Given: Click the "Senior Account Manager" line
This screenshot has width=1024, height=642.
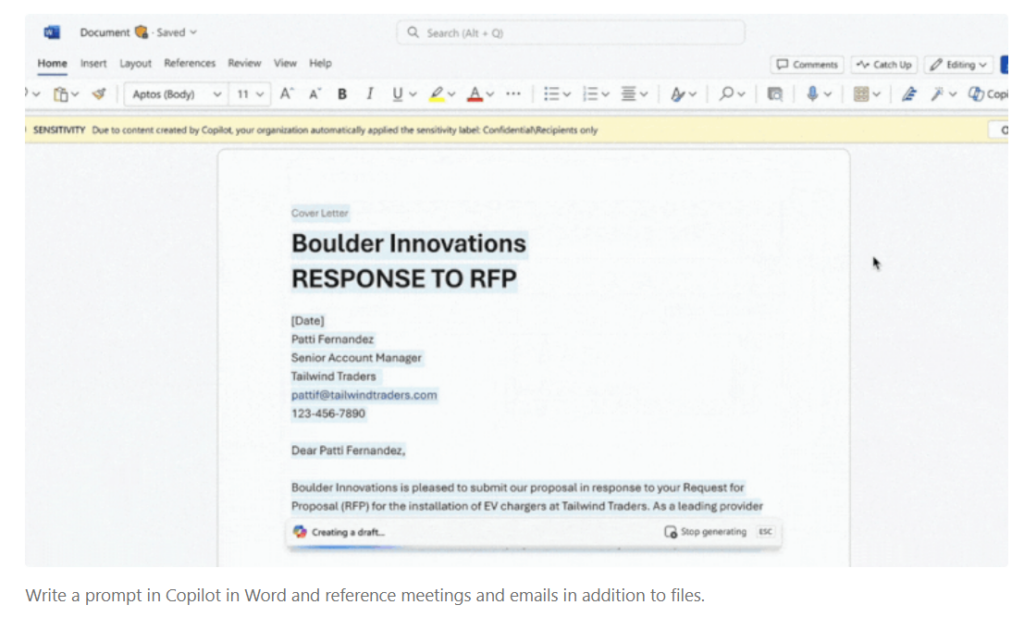Looking at the screenshot, I should (357, 357).
